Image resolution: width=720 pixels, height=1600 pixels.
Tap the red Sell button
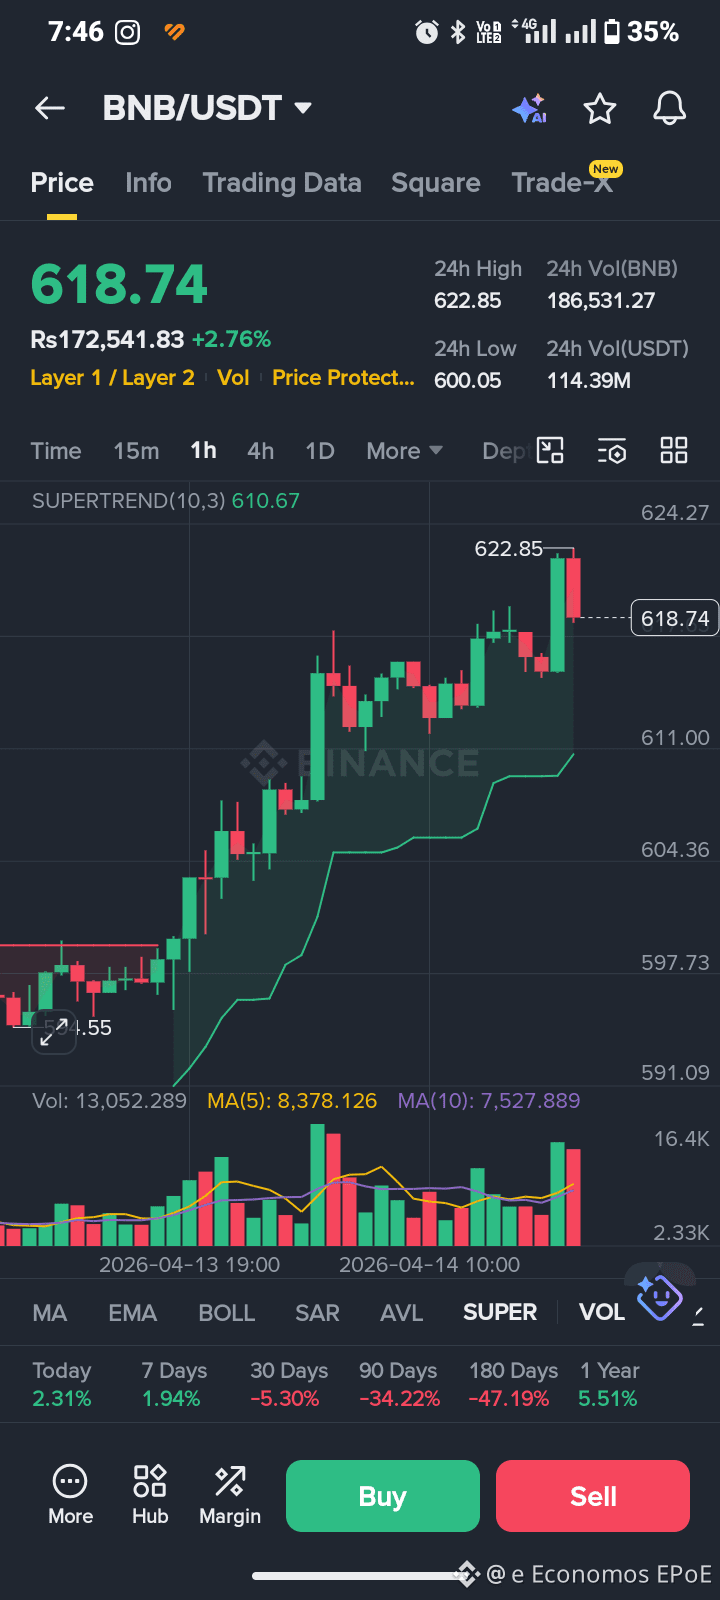[x=593, y=1496]
